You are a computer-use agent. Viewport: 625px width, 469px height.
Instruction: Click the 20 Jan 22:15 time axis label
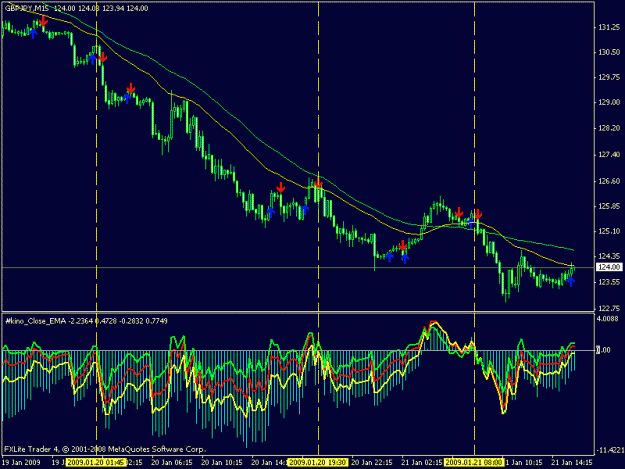point(371,462)
